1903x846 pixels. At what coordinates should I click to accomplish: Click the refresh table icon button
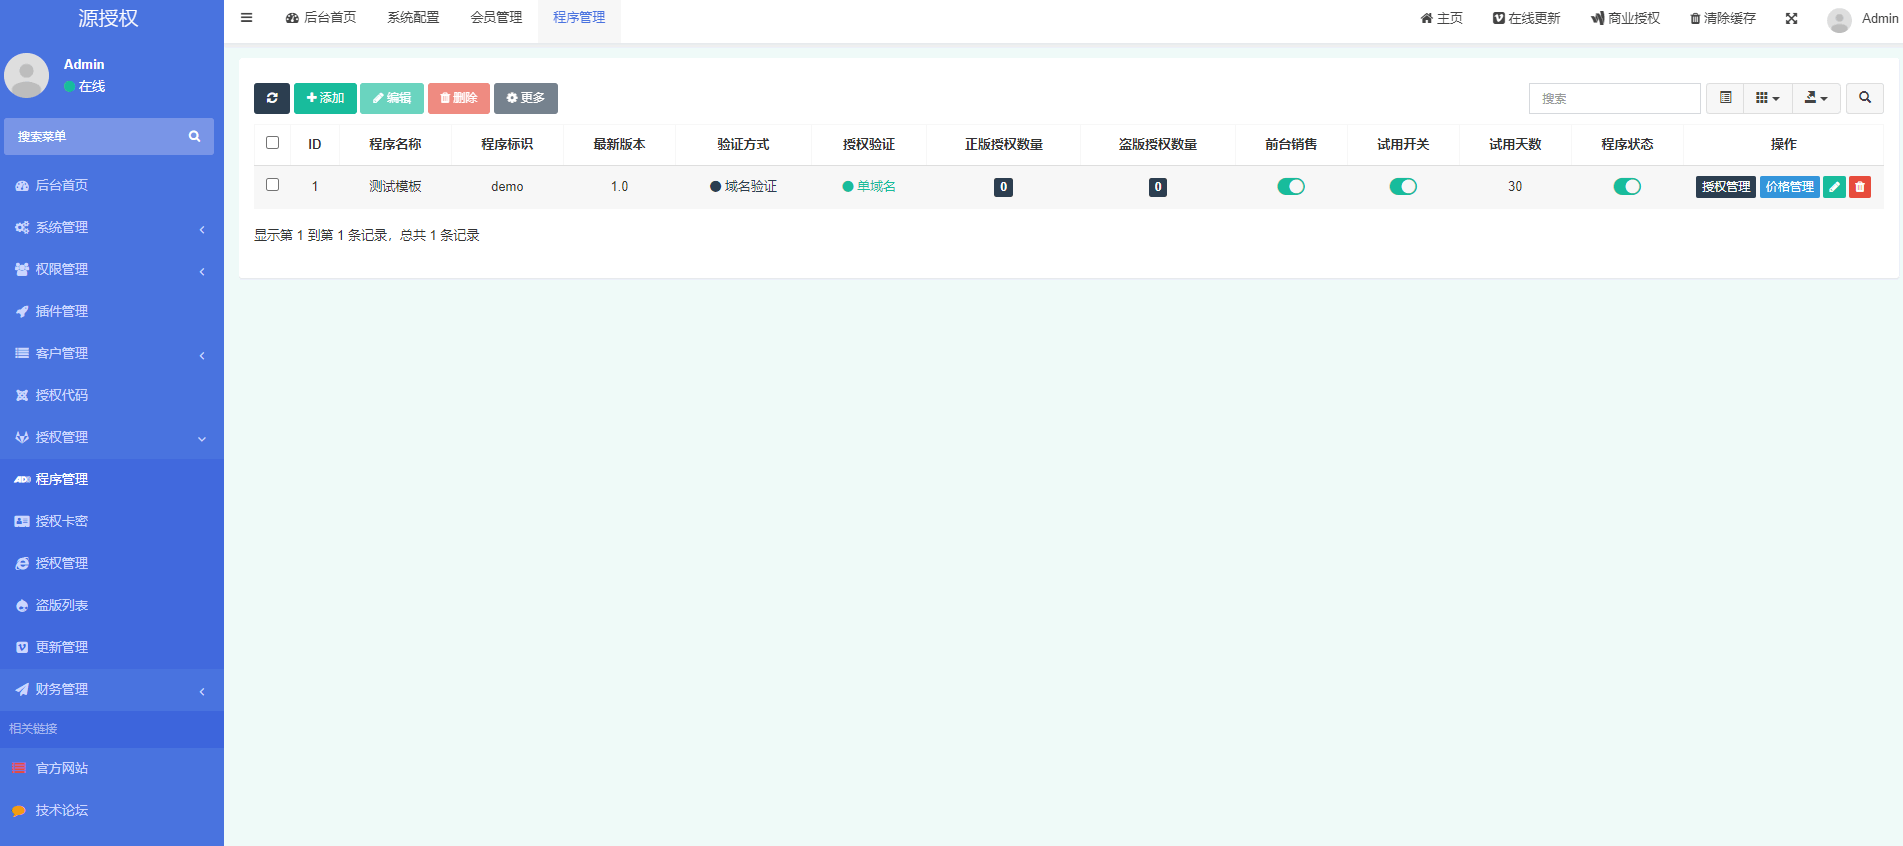coord(271,98)
